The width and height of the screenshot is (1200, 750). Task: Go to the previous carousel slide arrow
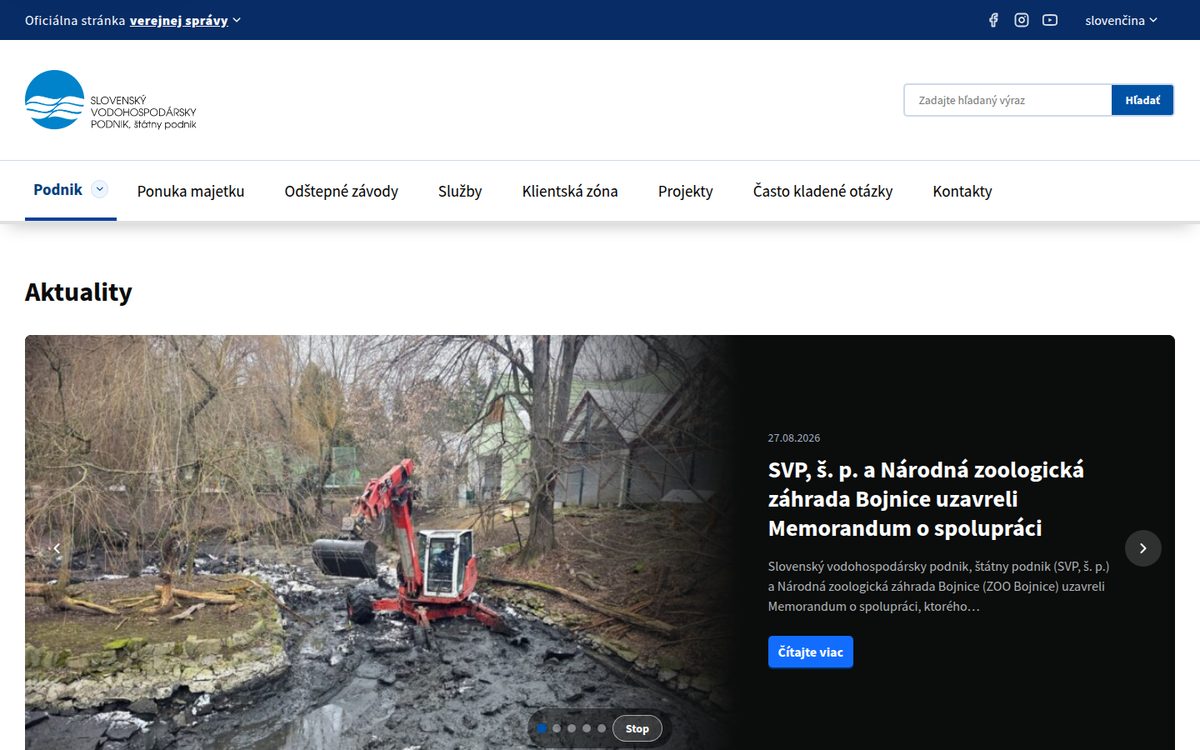point(57,548)
